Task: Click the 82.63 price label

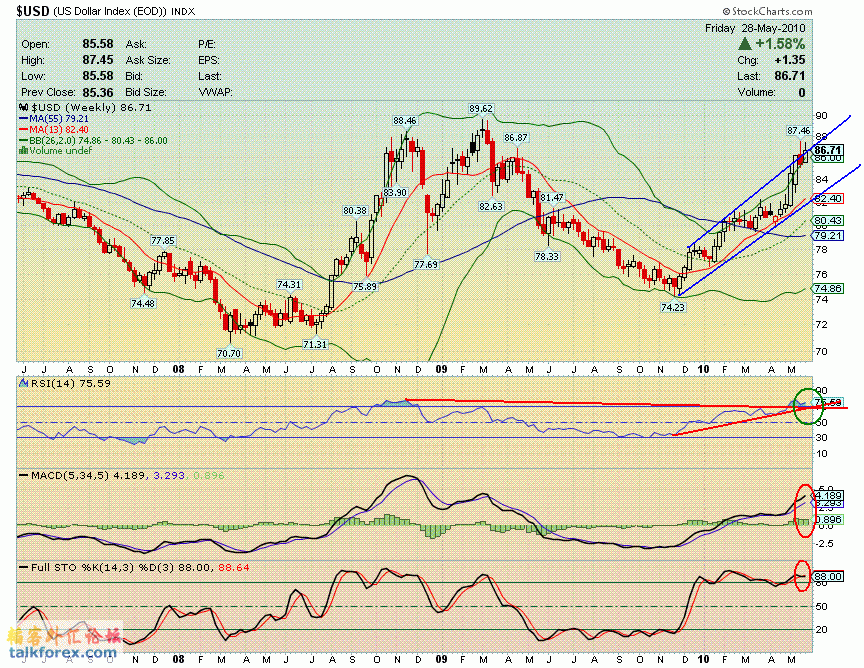Action: click(x=491, y=206)
